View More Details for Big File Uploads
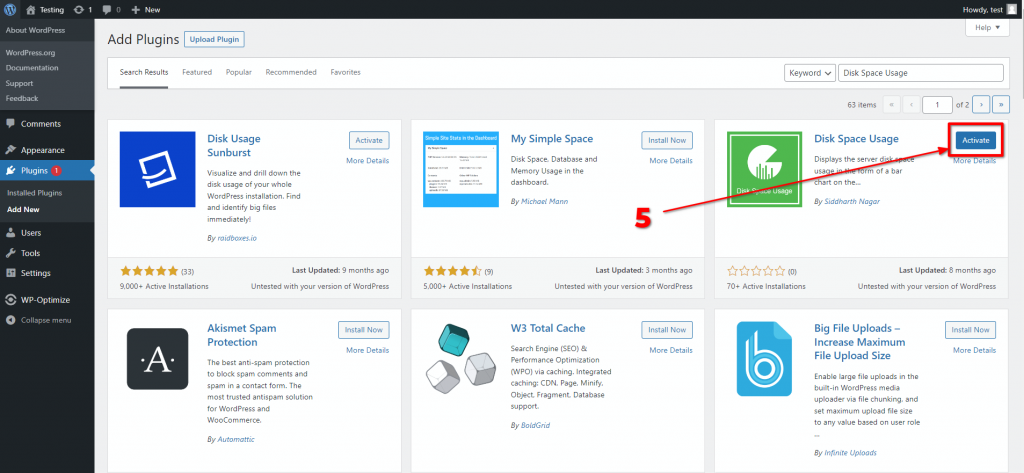 pos(975,350)
